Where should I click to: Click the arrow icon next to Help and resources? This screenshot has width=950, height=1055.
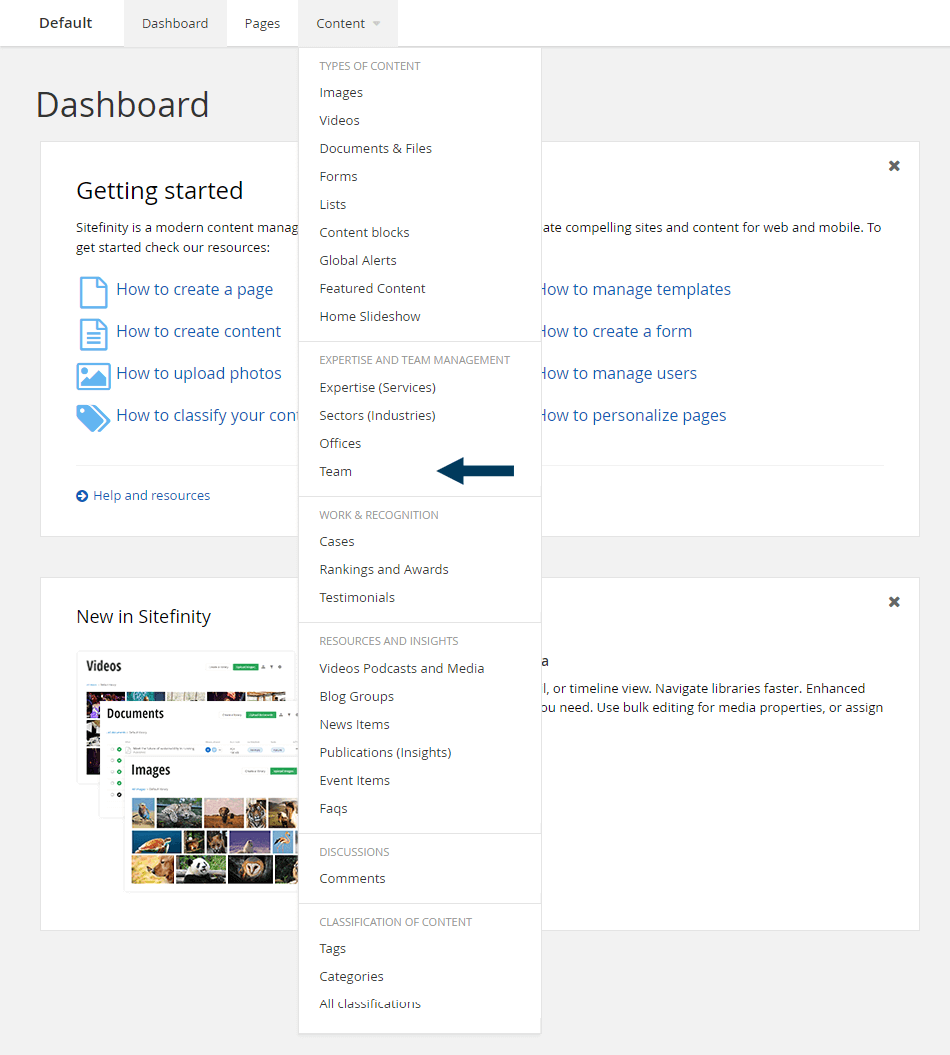tap(82, 496)
